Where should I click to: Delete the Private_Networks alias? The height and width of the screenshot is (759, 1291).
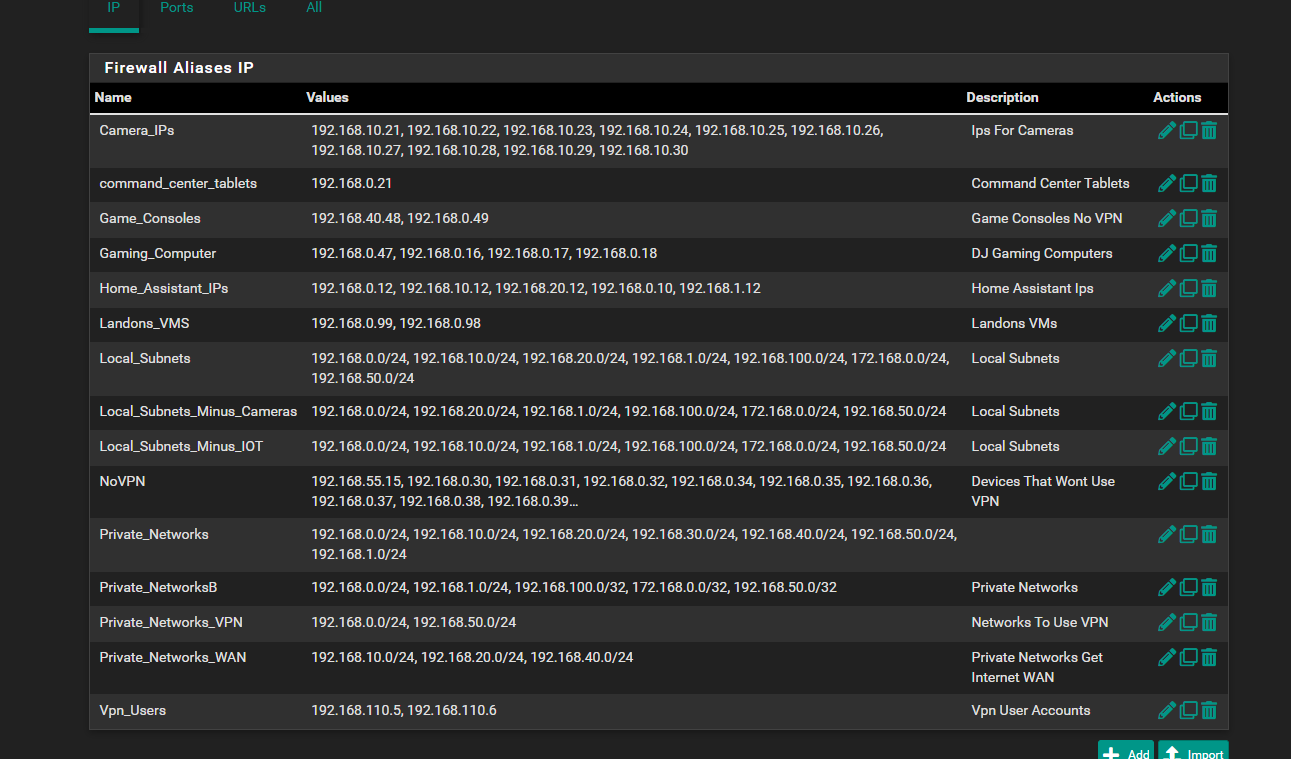[1209, 534]
